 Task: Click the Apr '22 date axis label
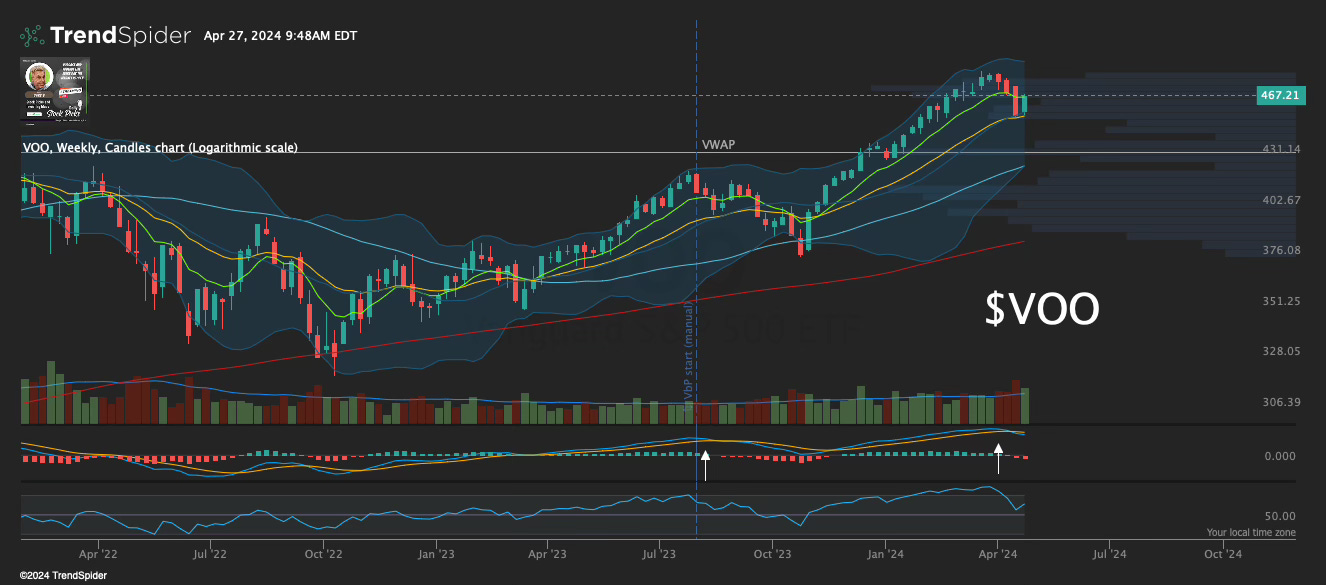97,552
